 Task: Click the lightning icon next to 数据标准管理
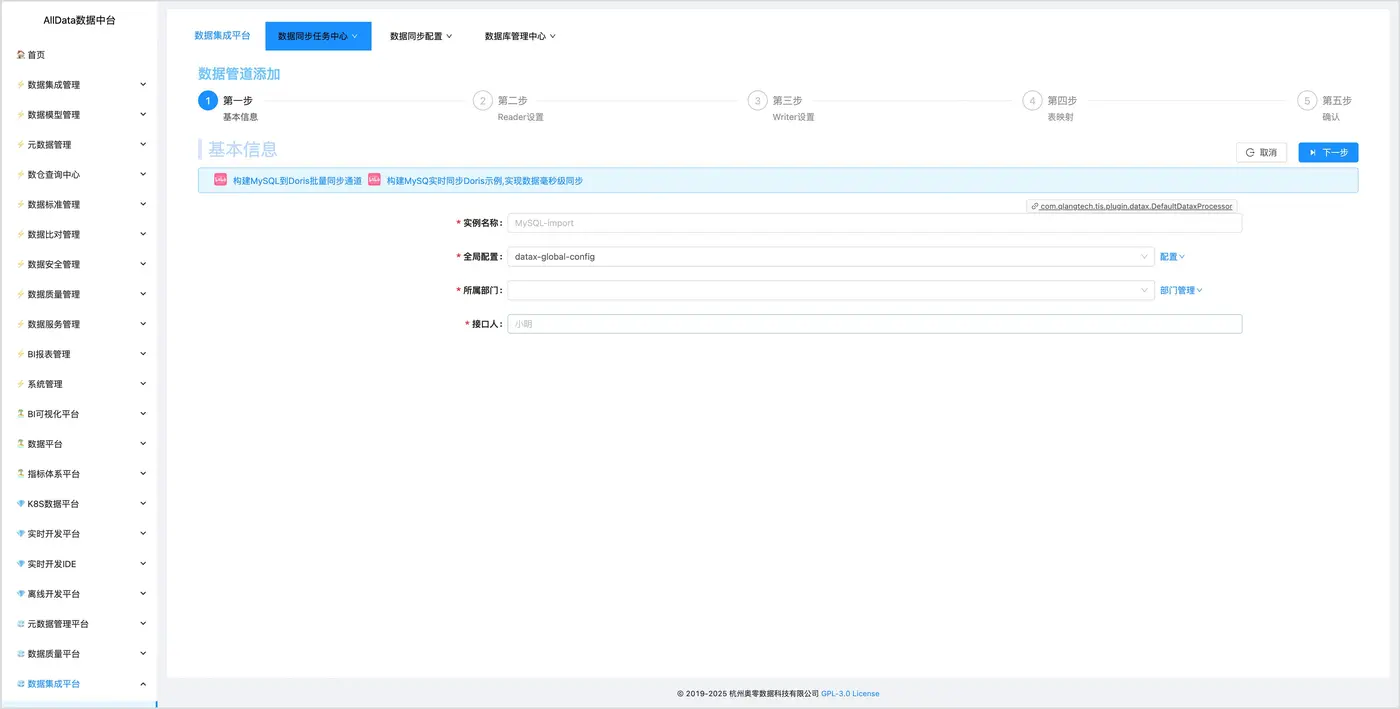21,205
